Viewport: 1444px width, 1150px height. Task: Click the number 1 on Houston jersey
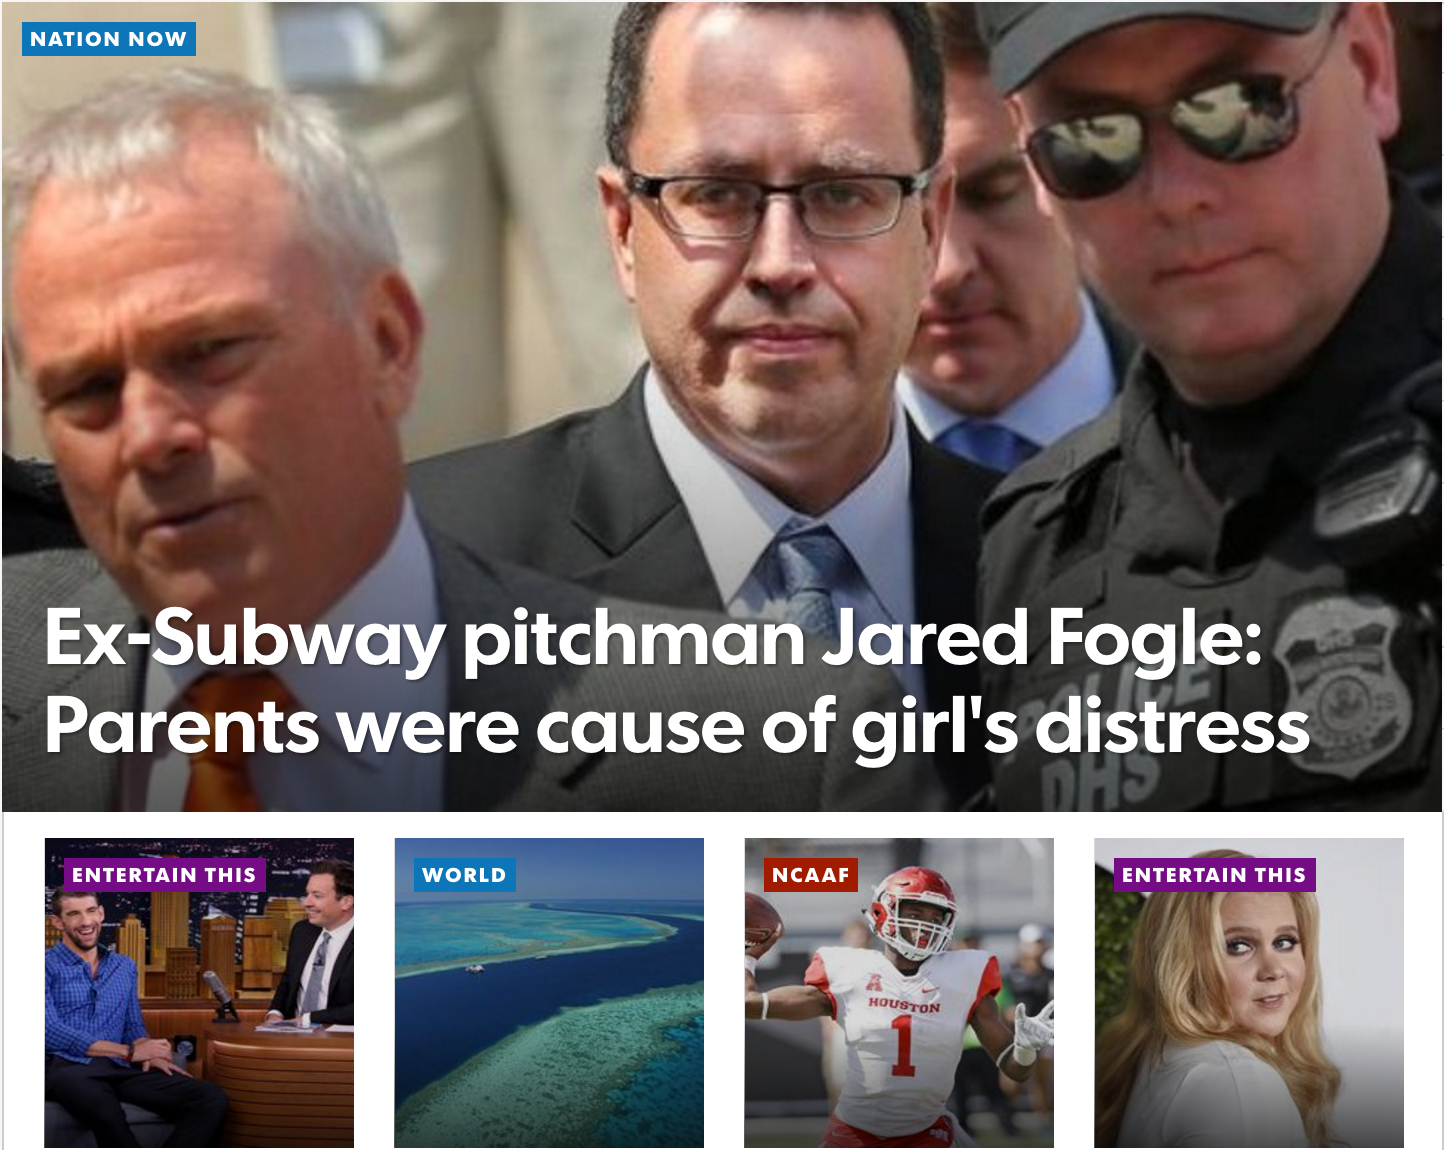click(x=903, y=1045)
